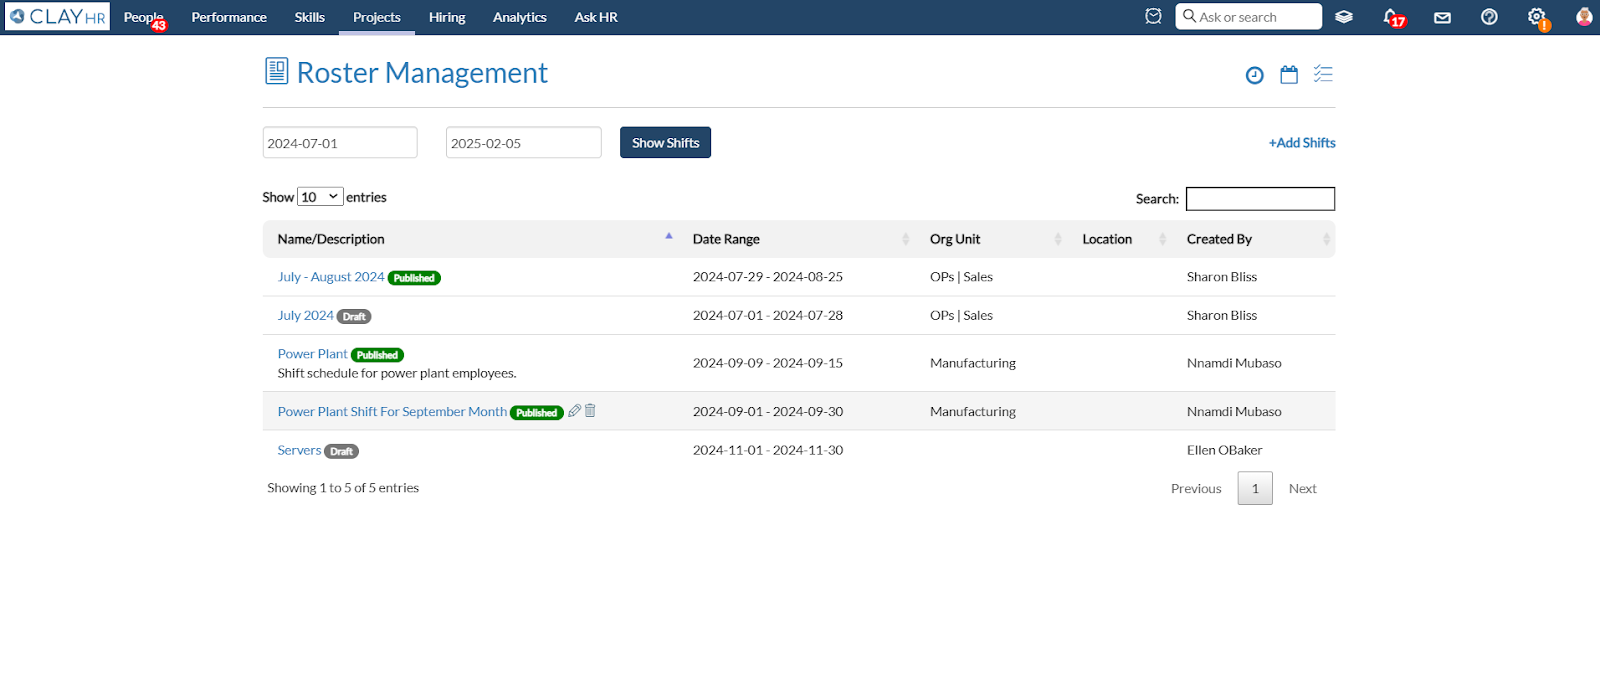
Task: Click Ellen OBaker in Created By column
Action: (x=1224, y=450)
